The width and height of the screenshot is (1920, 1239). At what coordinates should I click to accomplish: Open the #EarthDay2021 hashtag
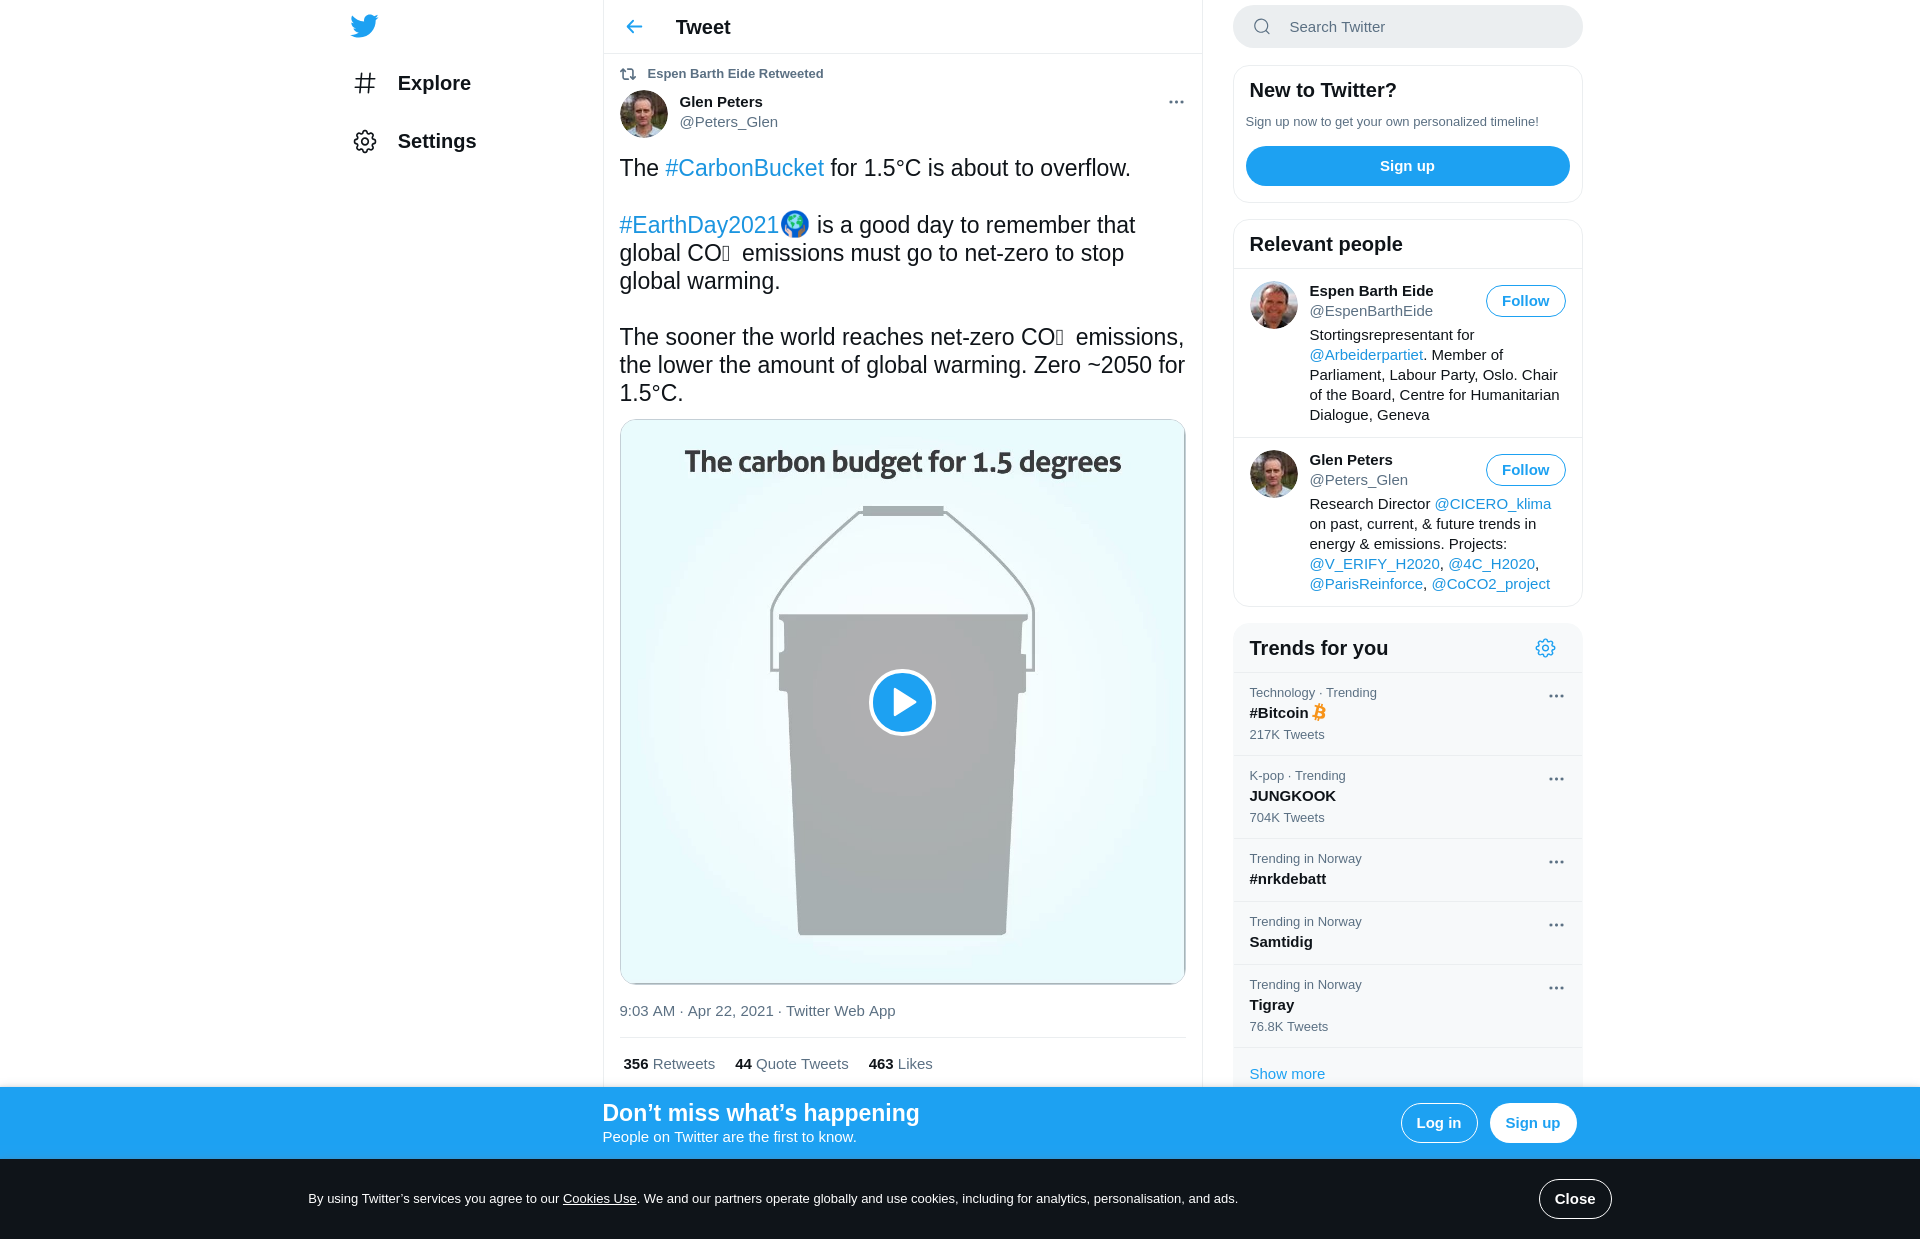click(x=699, y=225)
